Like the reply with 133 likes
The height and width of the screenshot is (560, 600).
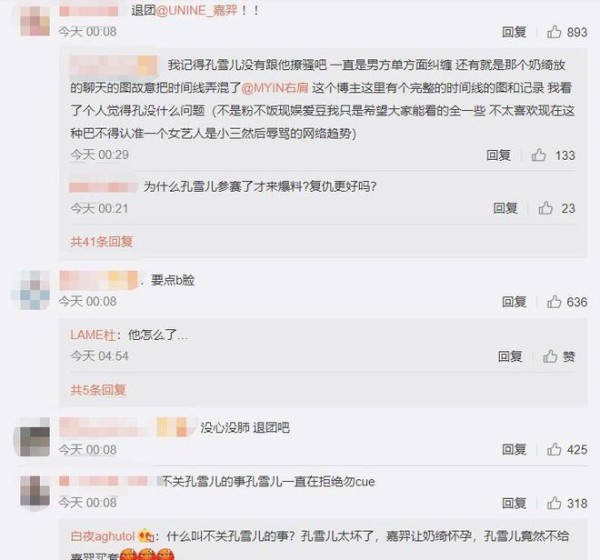tap(553, 155)
